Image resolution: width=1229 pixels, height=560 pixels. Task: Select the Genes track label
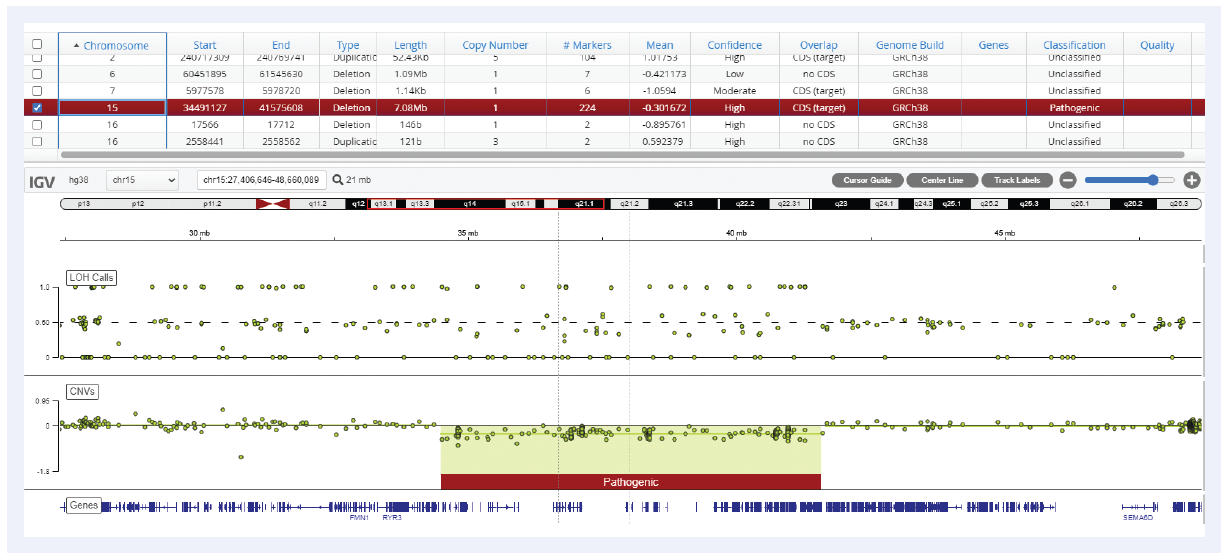[x=84, y=506]
